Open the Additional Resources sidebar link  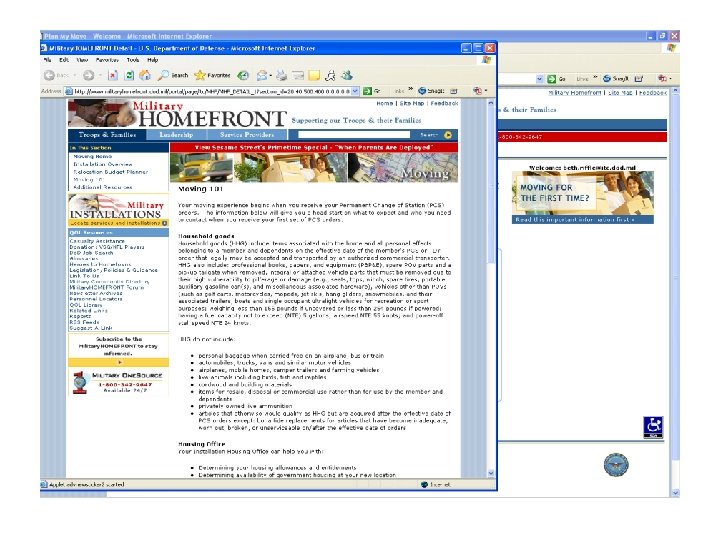coord(103,187)
